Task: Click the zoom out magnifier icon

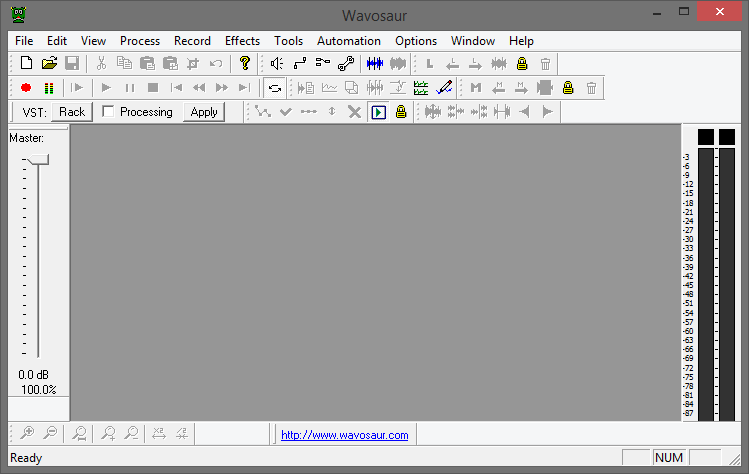Action: [50, 433]
